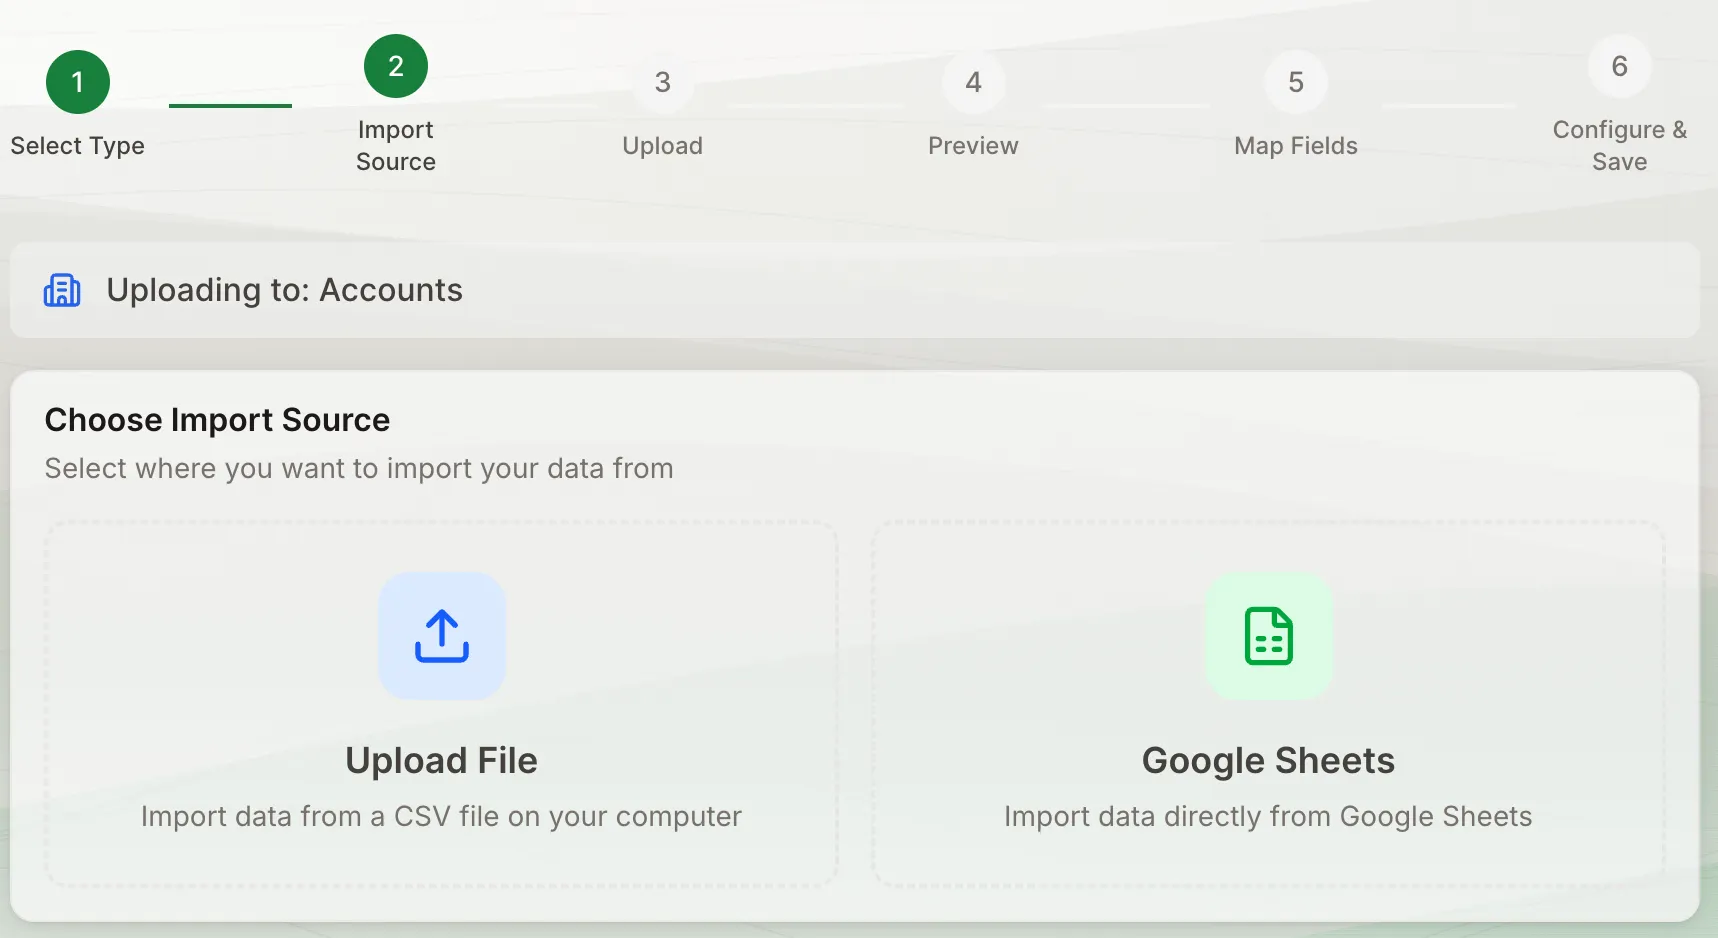This screenshot has height=938, width=1718.
Task: Select the Google Sheets import card
Action: [1268, 700]
